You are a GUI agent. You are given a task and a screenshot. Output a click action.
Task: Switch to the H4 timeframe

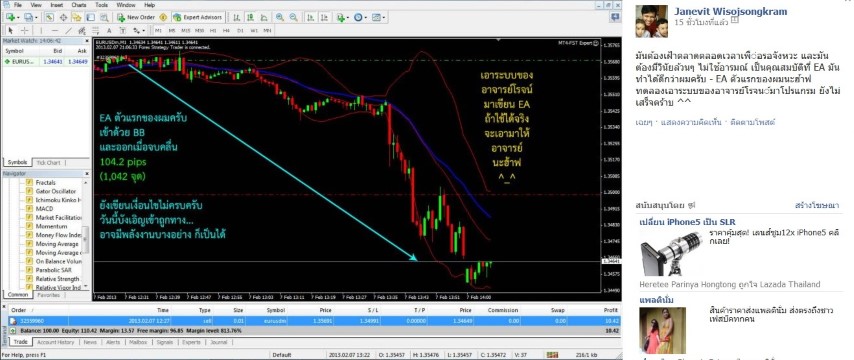226,30
